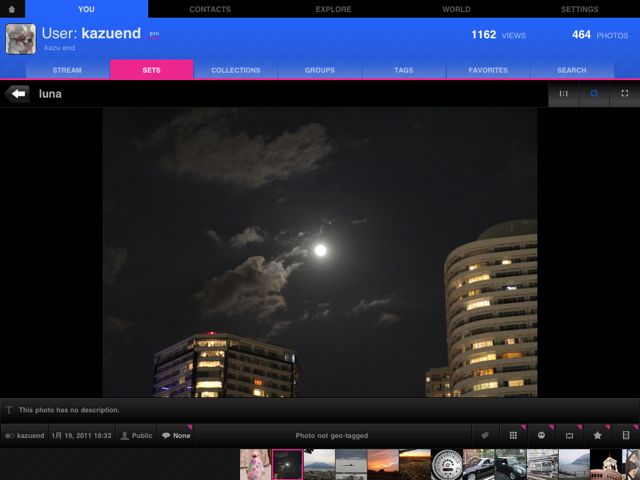This screenshot has height=480, width=640.
Task: Tap the home icon in top bar
Action: click(12, 9)
